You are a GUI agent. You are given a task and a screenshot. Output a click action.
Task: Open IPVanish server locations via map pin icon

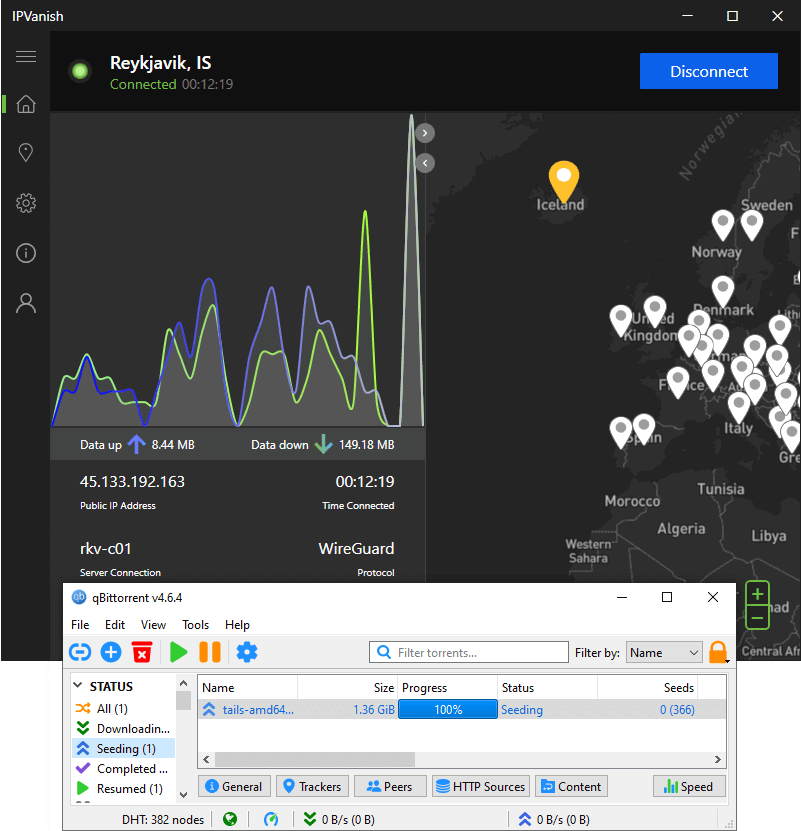25,152
